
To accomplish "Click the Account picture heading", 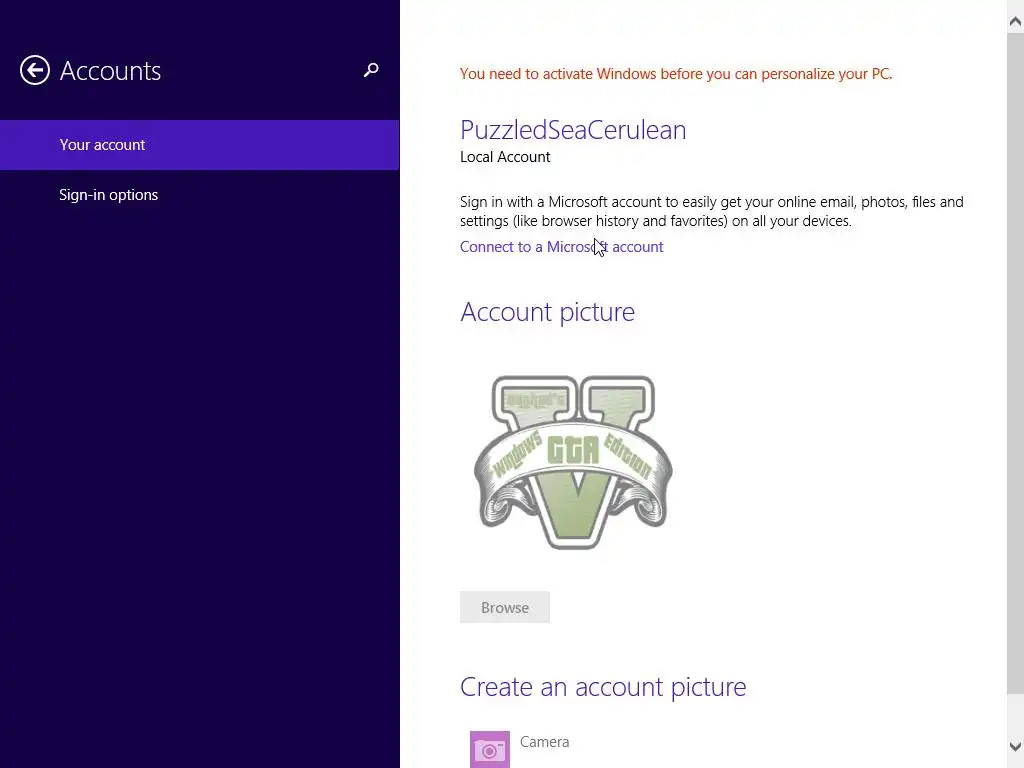I will coord(547,312).
